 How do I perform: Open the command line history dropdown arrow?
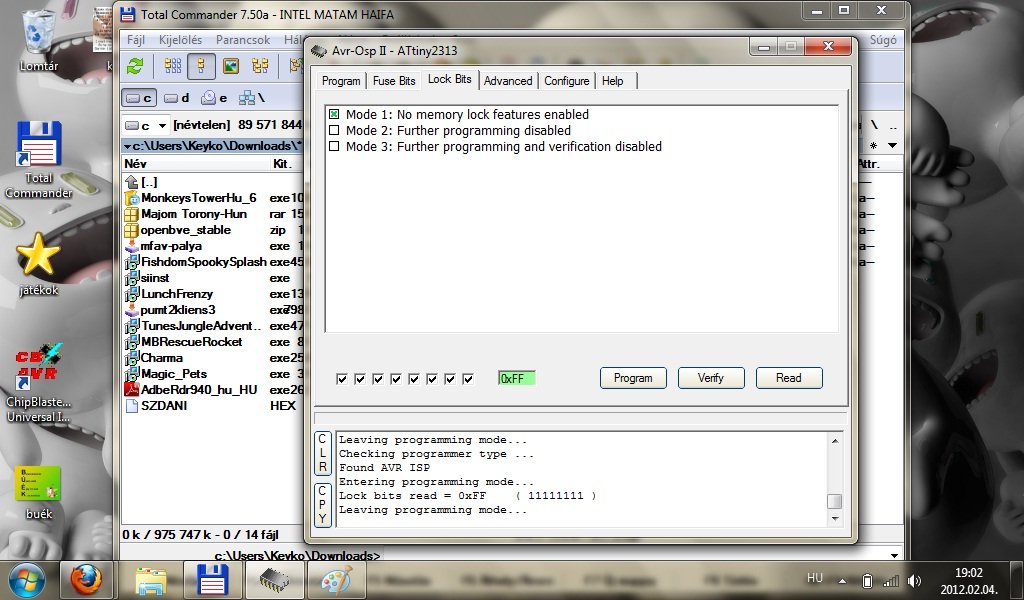(x=895, y=556)
